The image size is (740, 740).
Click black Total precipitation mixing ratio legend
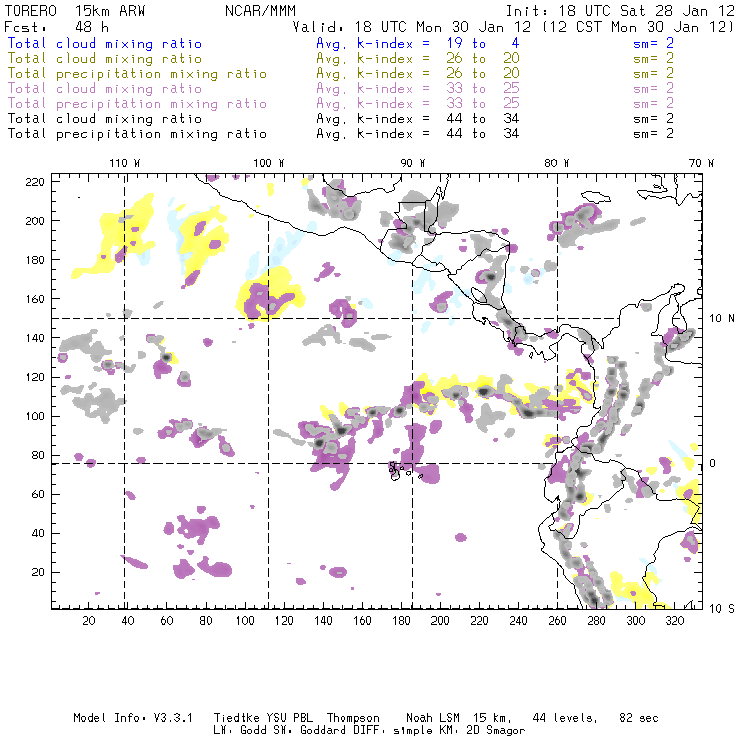pyautogui.click(x=137, y=134)
